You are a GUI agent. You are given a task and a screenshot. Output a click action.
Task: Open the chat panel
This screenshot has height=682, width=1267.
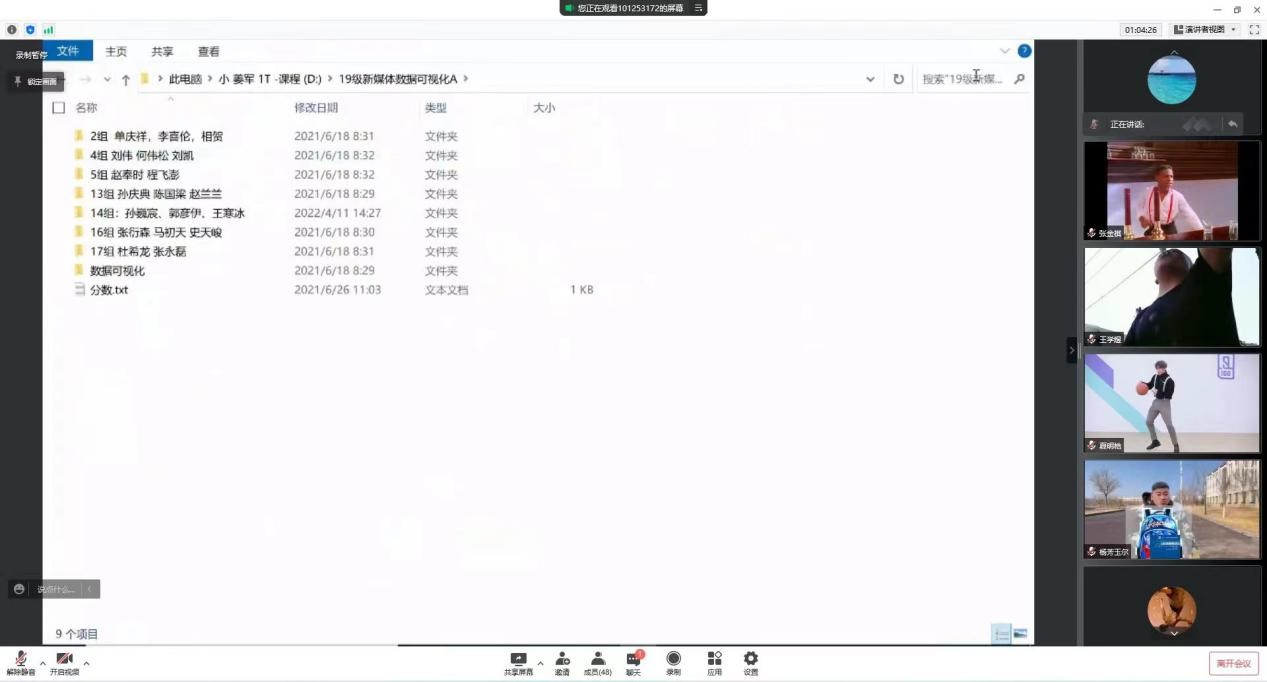pos(633,663)
